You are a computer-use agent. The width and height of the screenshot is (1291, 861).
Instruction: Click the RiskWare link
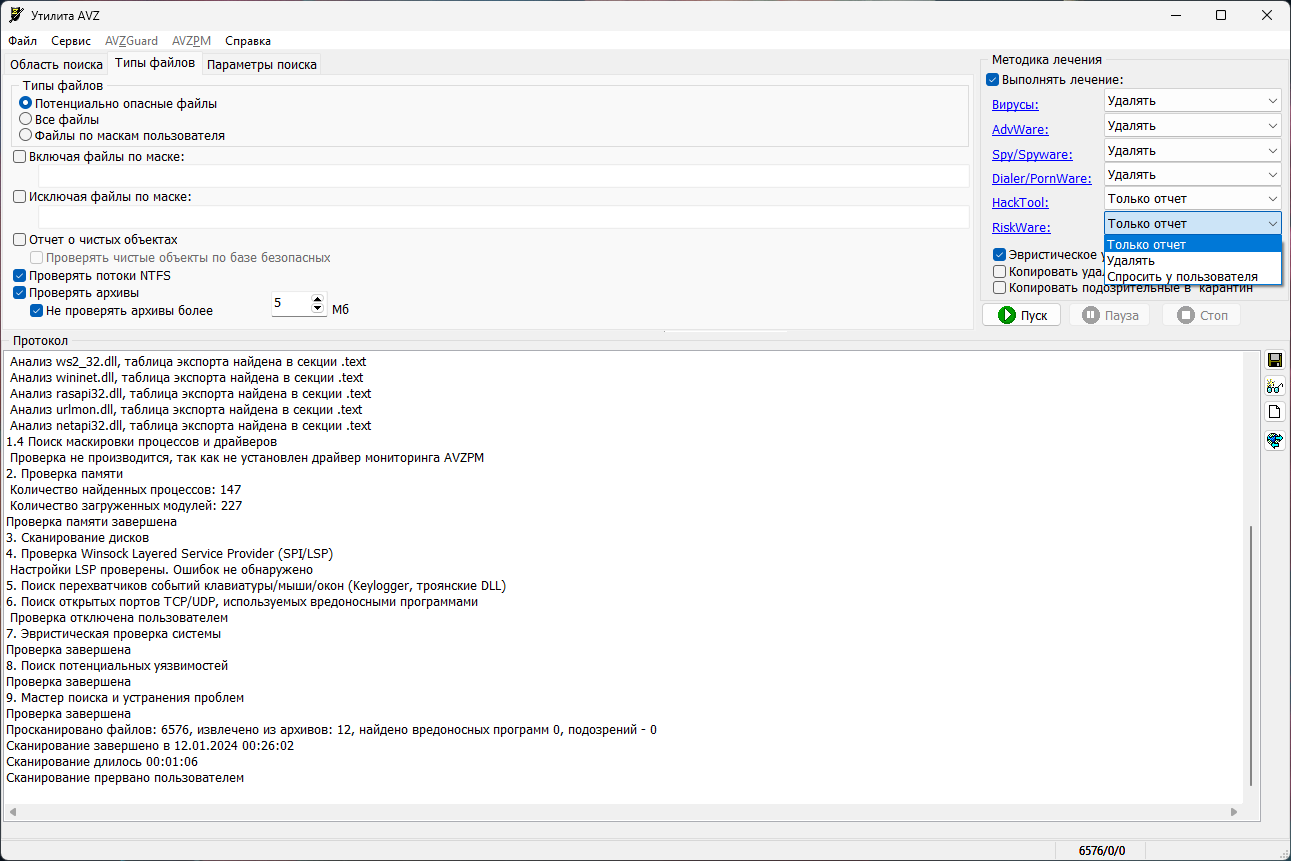[x=1021, y=228]
